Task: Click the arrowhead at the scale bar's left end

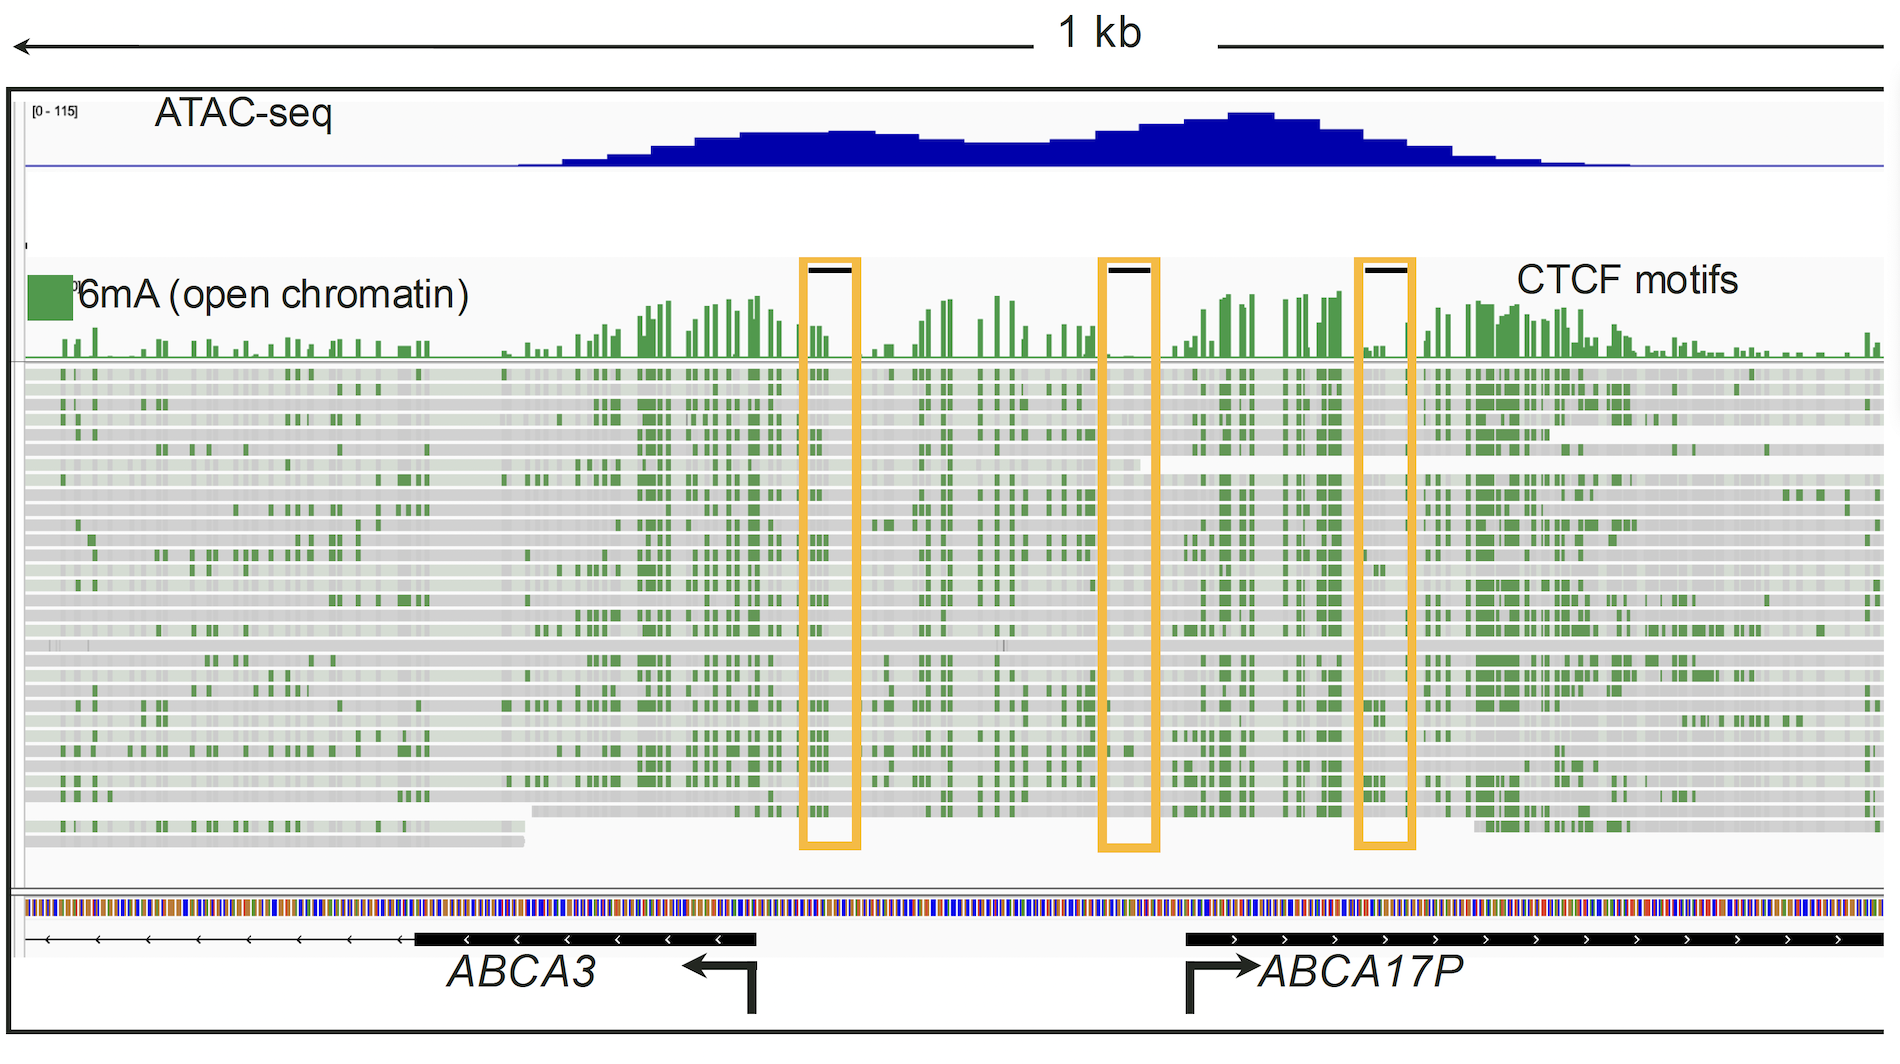Action: (22, 46)
